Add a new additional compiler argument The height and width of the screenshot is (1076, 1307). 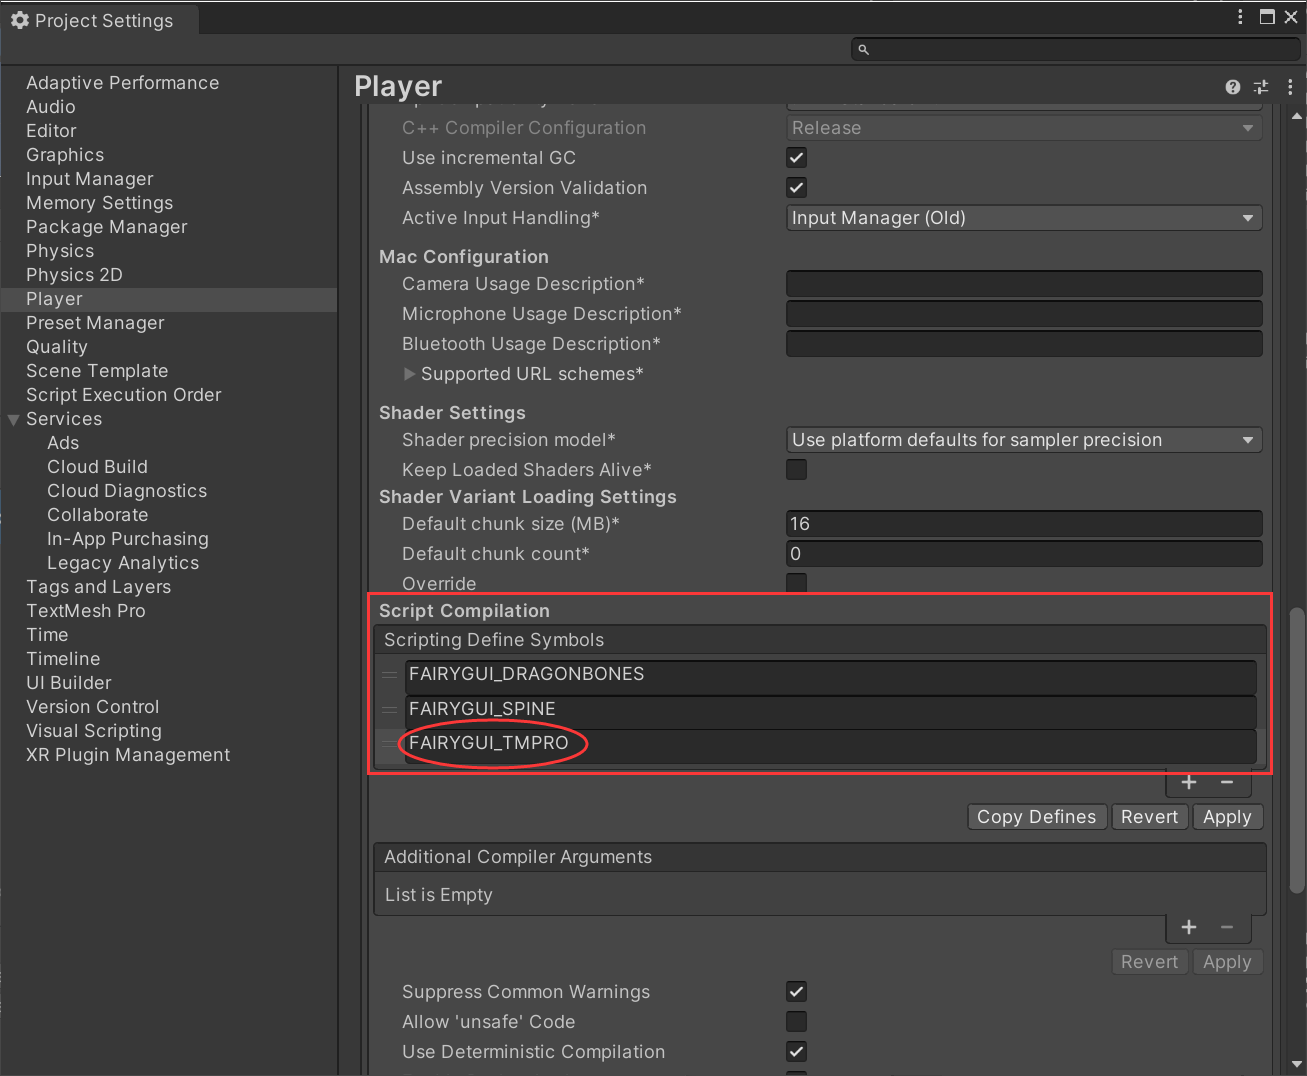pyautogui.click(x=1189, y=927)
